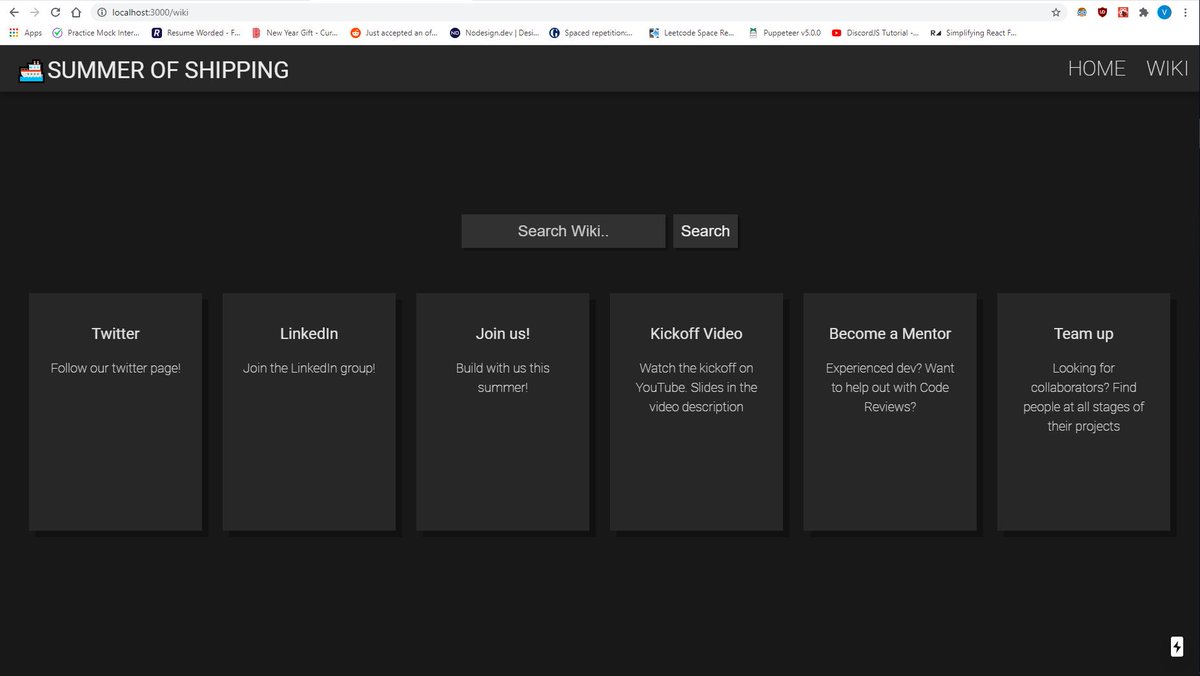Open the Join us! card
The width and height of the screenshot is (1200, 676).
click(x=503, y=411)
